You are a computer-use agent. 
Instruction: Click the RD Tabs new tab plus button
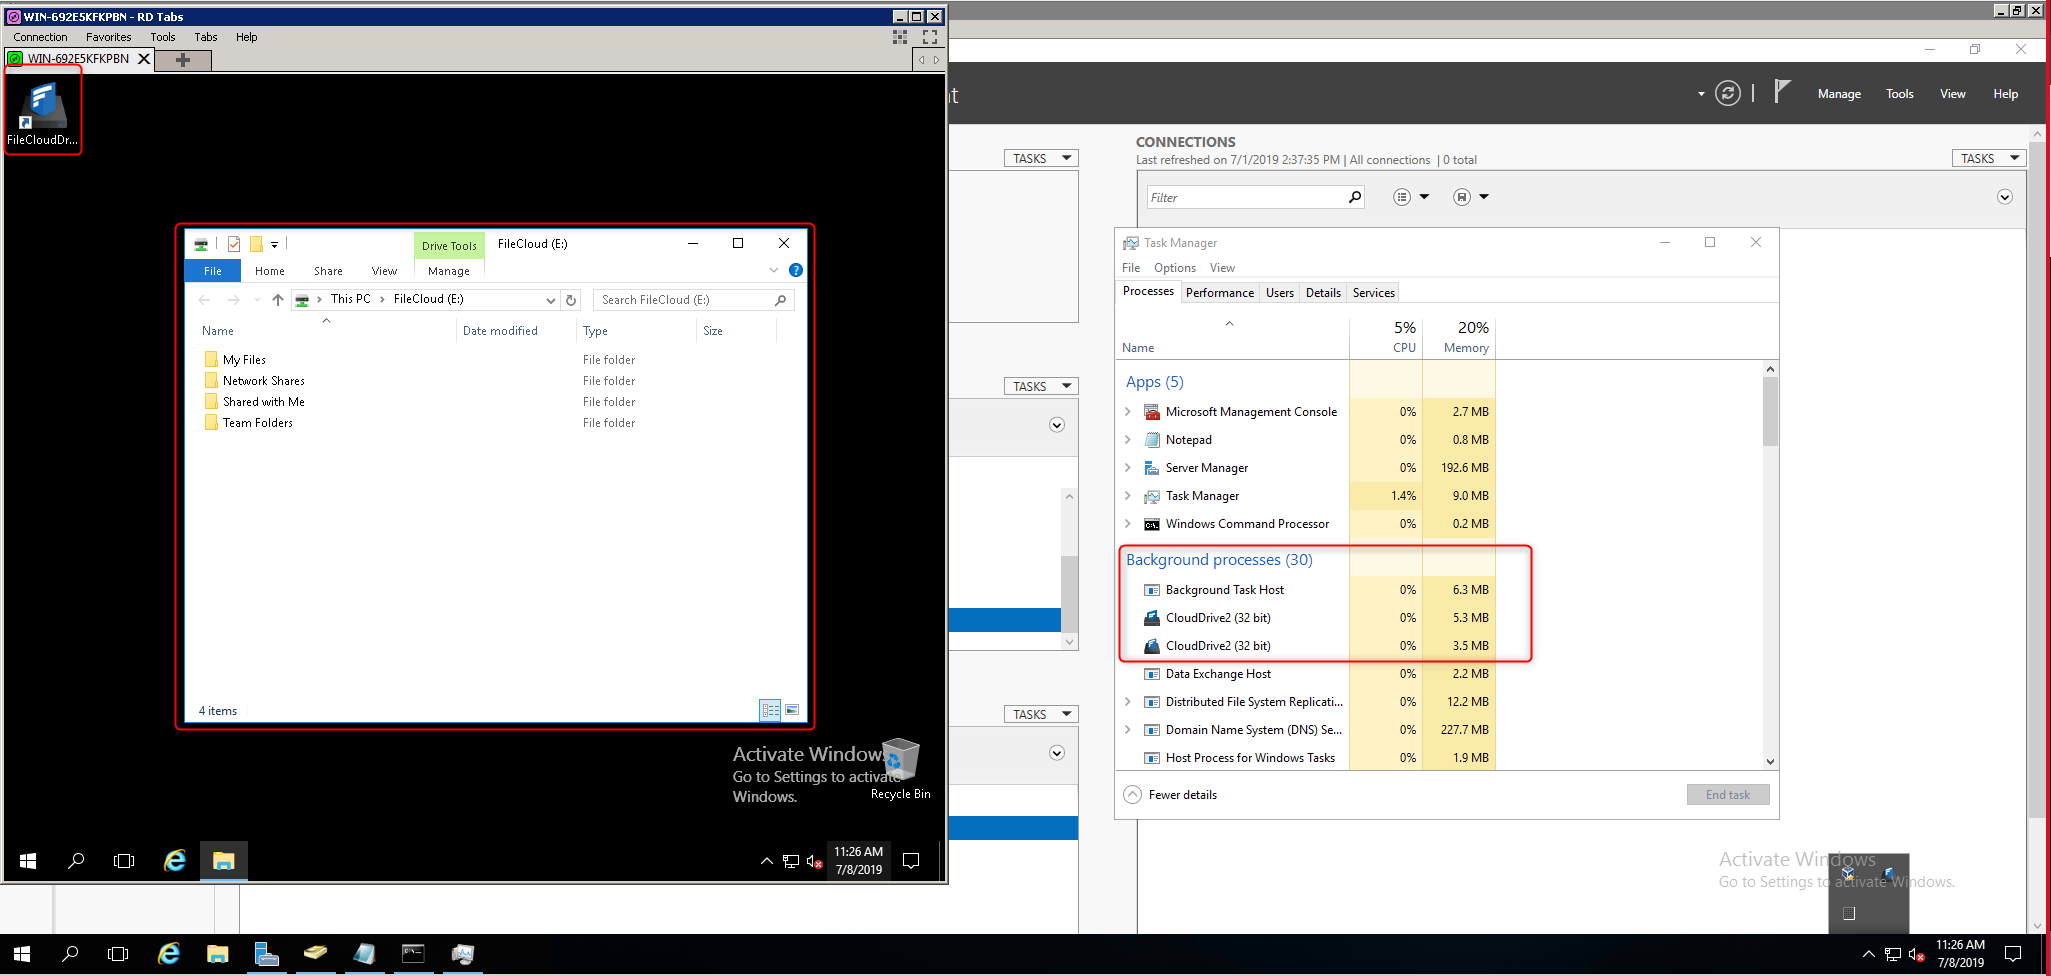[182, 60]
